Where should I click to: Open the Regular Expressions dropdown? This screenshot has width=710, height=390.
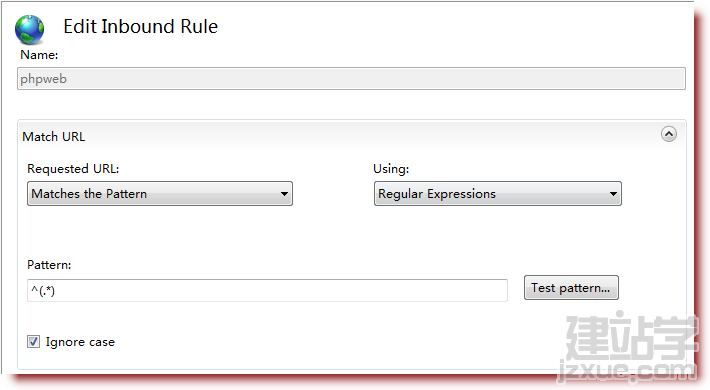498,194
